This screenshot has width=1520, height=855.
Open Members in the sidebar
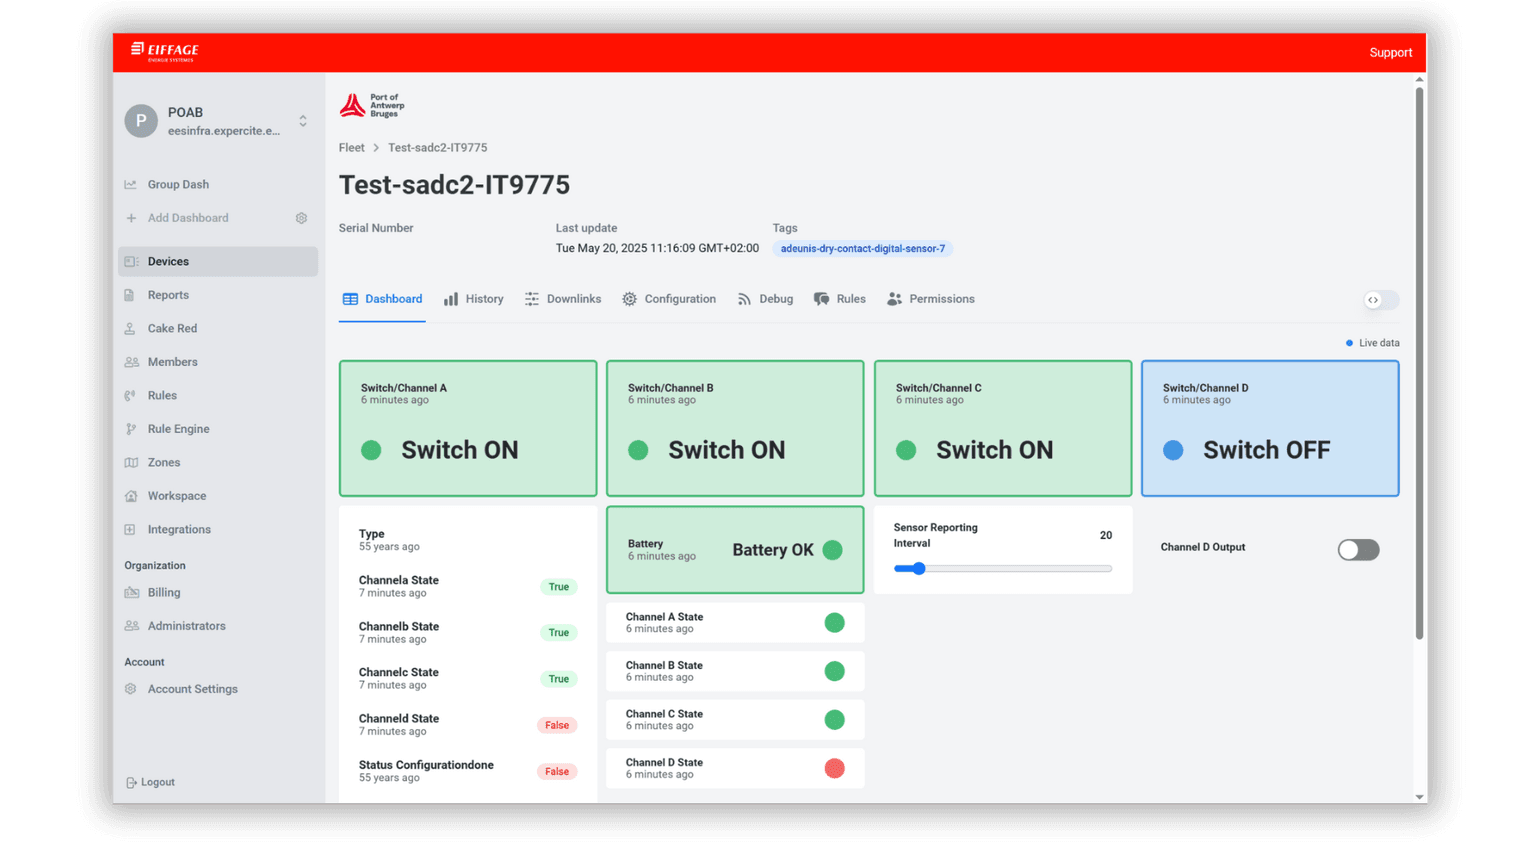click(218, 362)
